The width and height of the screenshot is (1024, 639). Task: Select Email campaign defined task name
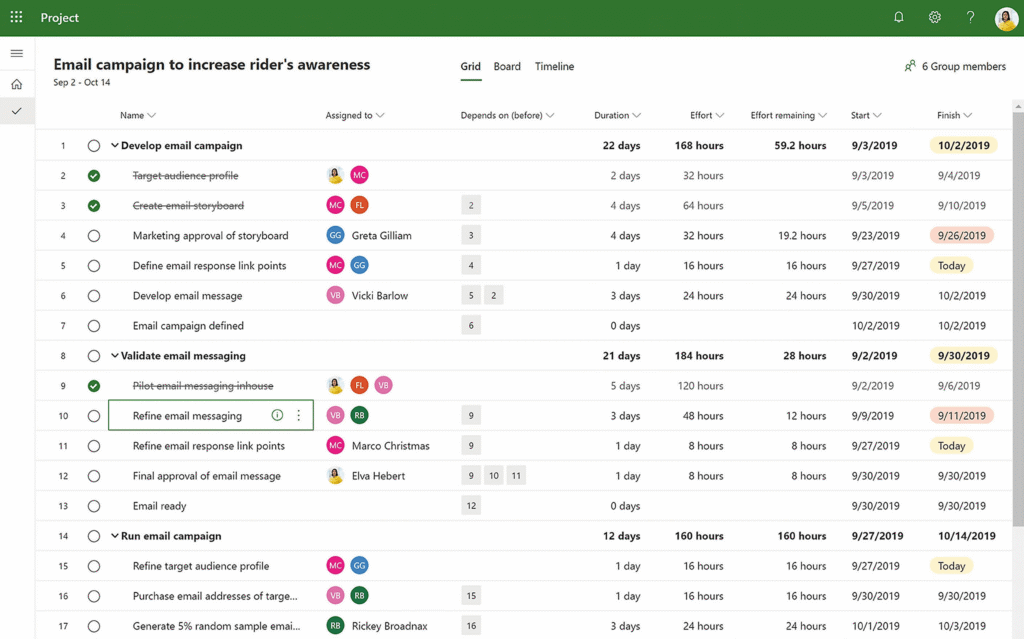(188, 325)
